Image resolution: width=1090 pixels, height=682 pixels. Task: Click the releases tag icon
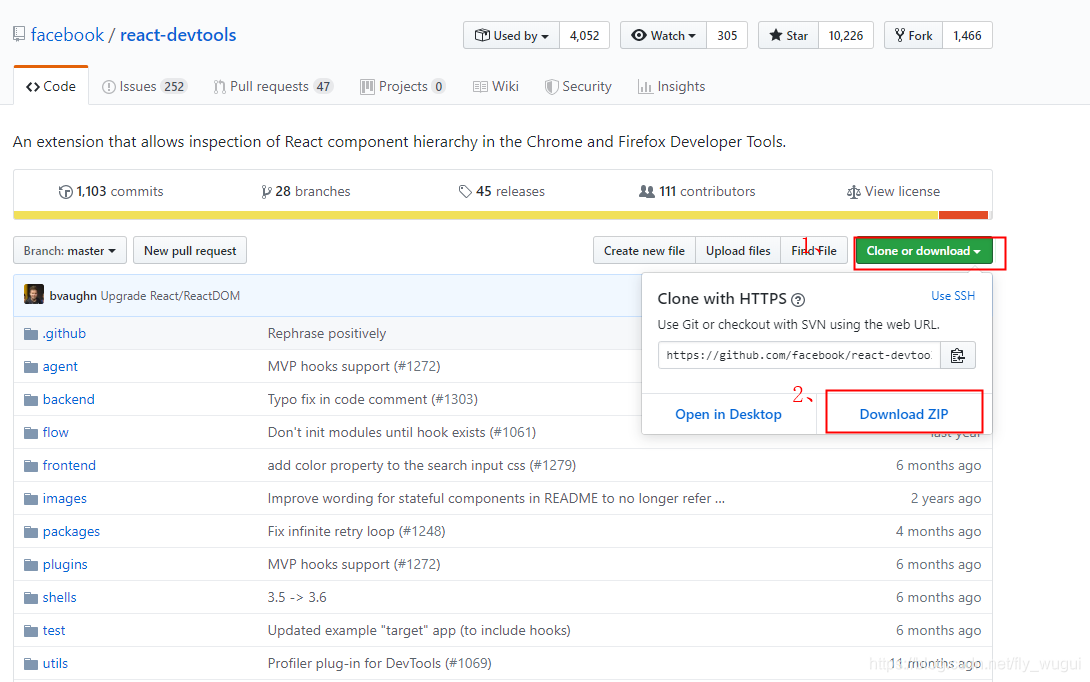(465, 191)
